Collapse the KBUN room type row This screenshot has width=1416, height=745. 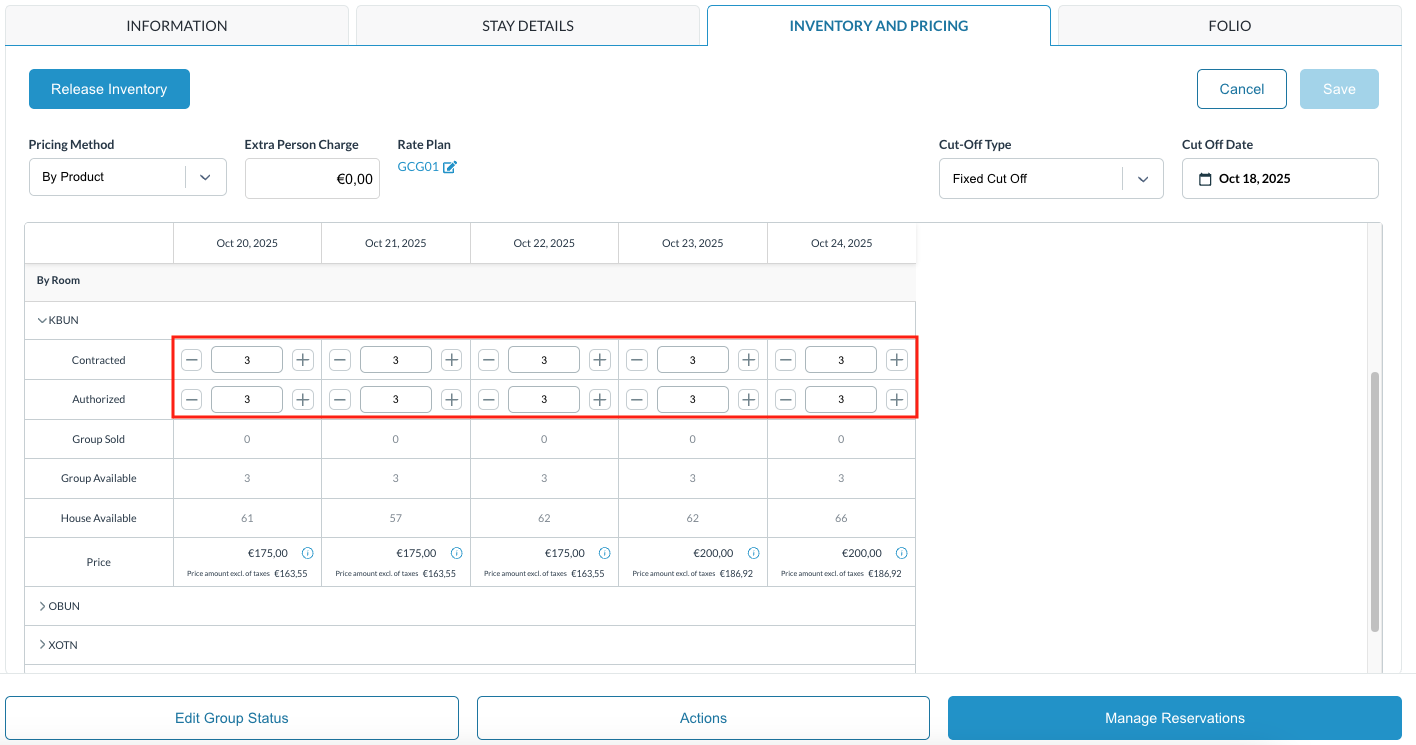pyautogui.click(x=42, y=321)
